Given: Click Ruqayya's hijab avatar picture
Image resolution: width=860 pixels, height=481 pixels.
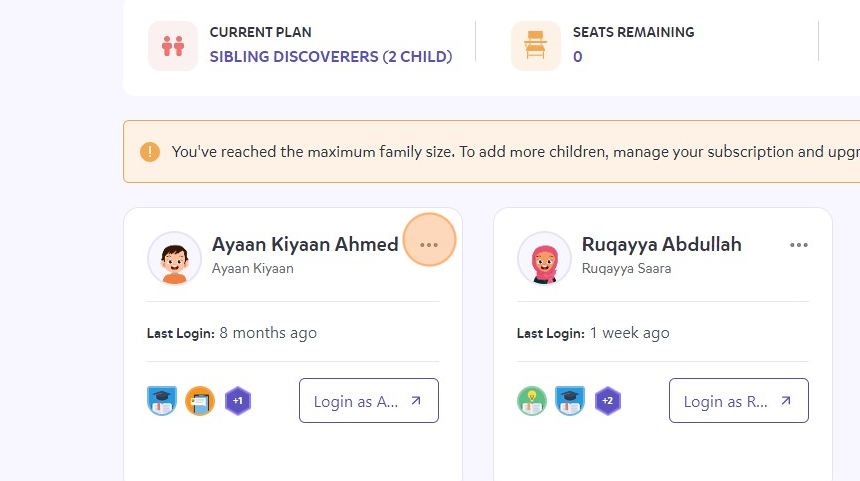Looking at the screenshot, I should coord(544,258).
